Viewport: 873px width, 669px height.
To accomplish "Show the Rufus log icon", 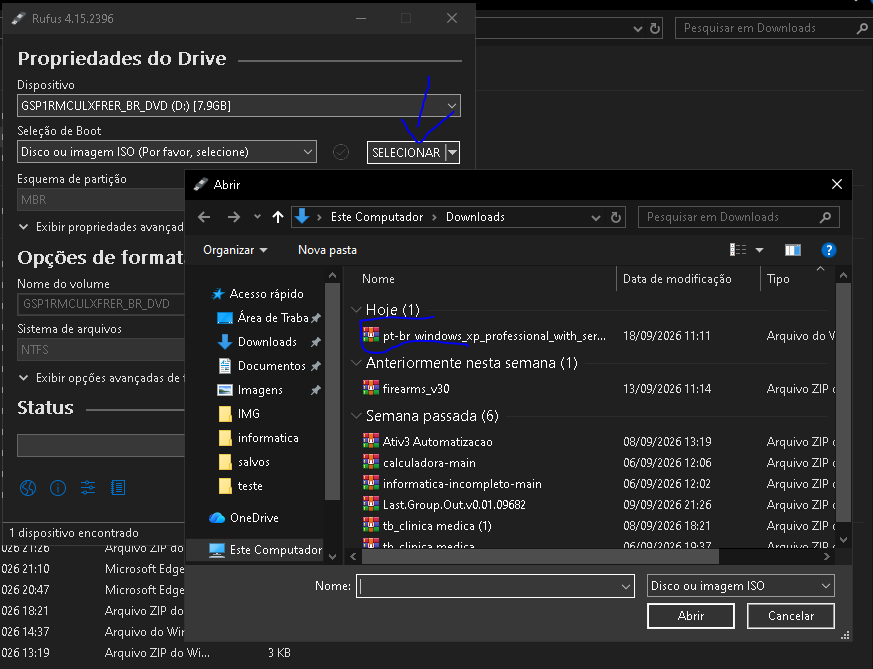I will pos(118,488).
